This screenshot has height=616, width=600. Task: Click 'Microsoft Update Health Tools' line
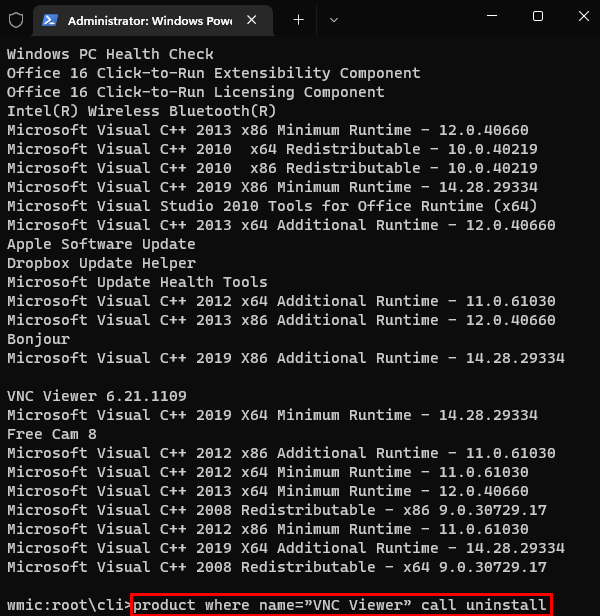pos(137,282)
